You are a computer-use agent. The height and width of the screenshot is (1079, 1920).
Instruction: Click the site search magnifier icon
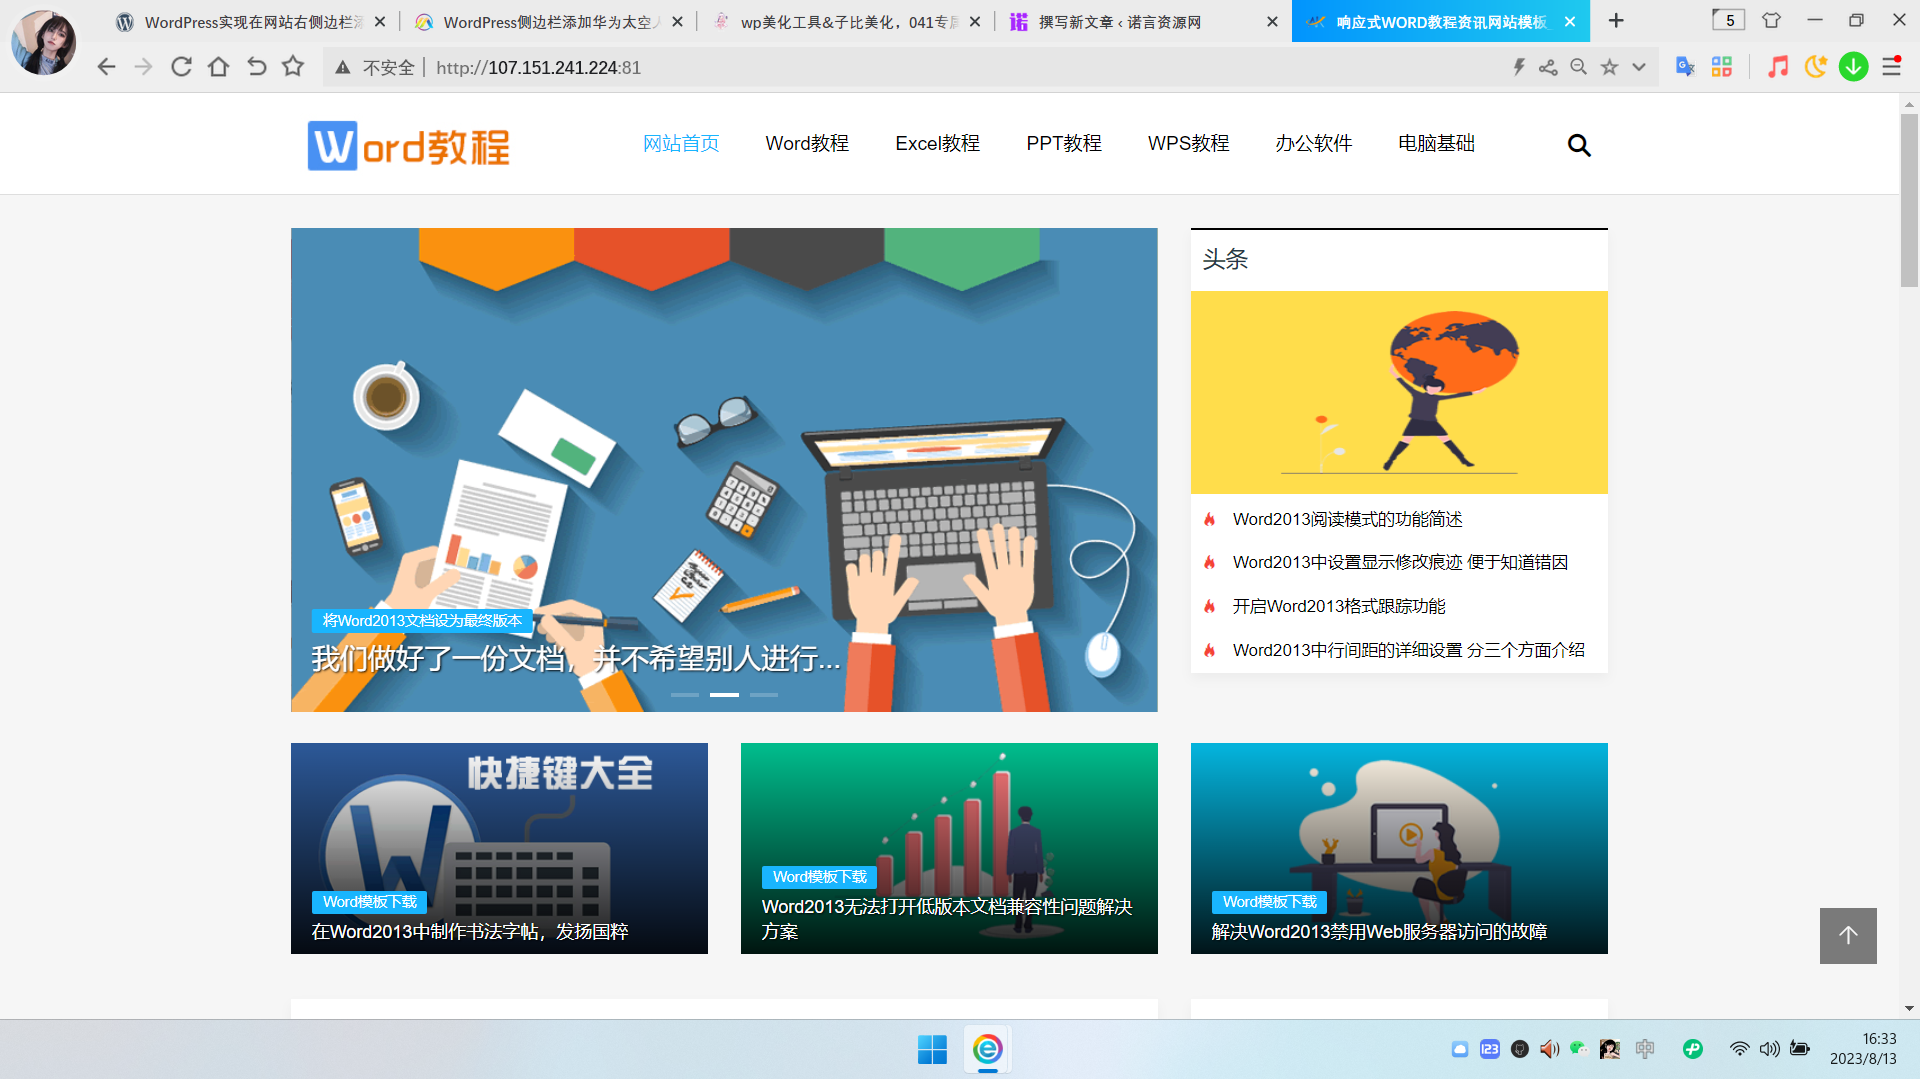[x=1579, y=145]
